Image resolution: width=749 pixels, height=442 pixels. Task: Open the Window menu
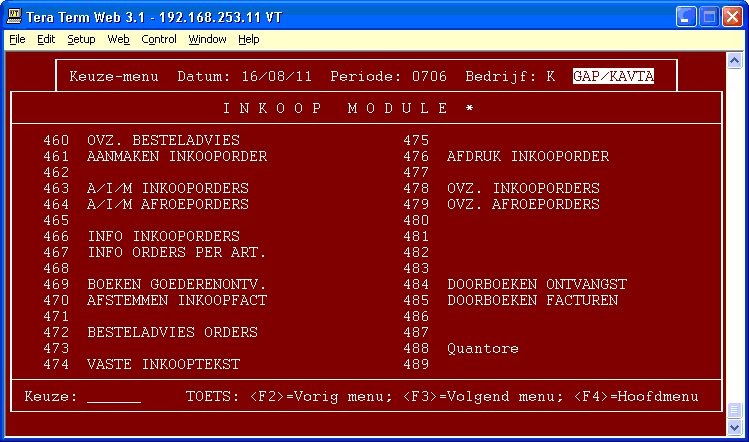207,39
